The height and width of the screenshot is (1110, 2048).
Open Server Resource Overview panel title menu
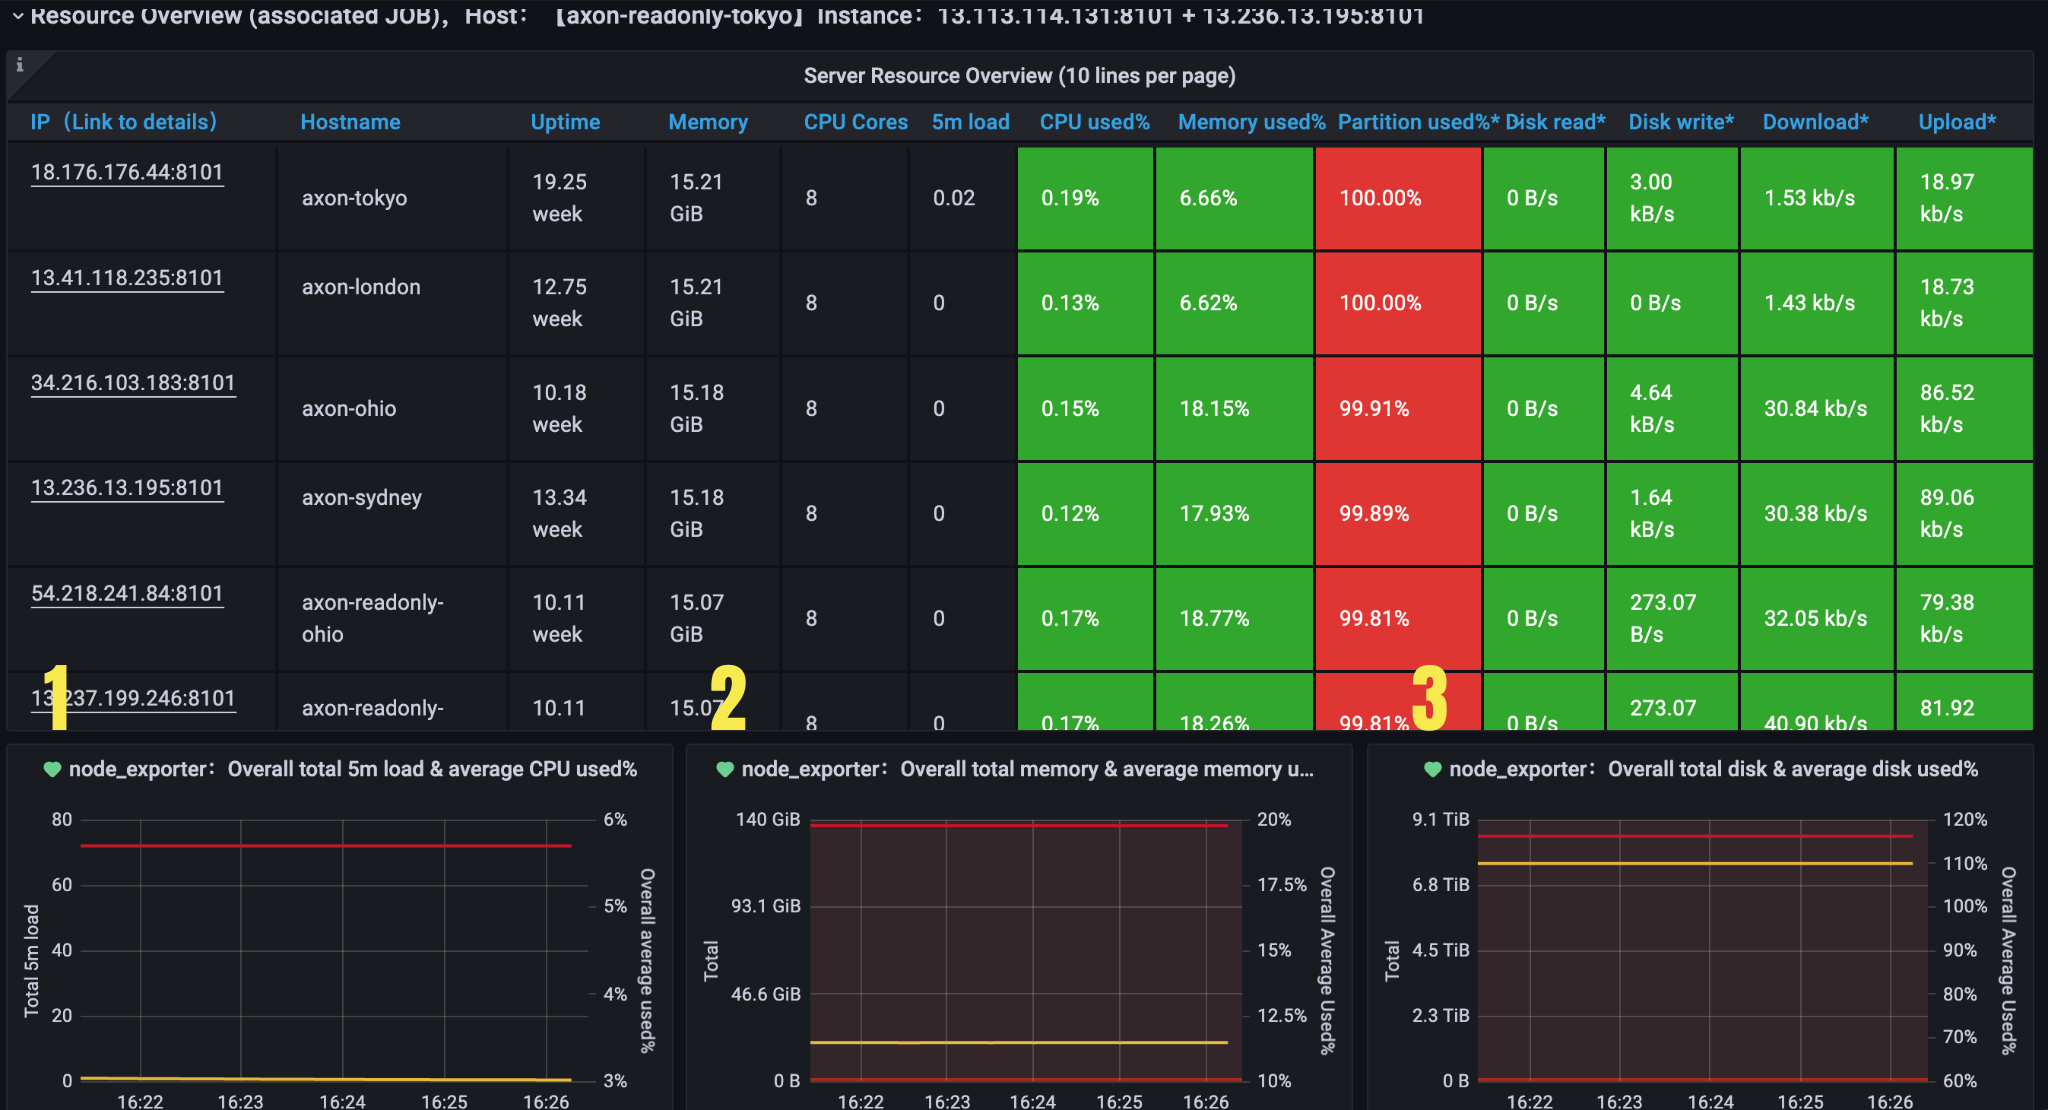tap(1019, 76)
